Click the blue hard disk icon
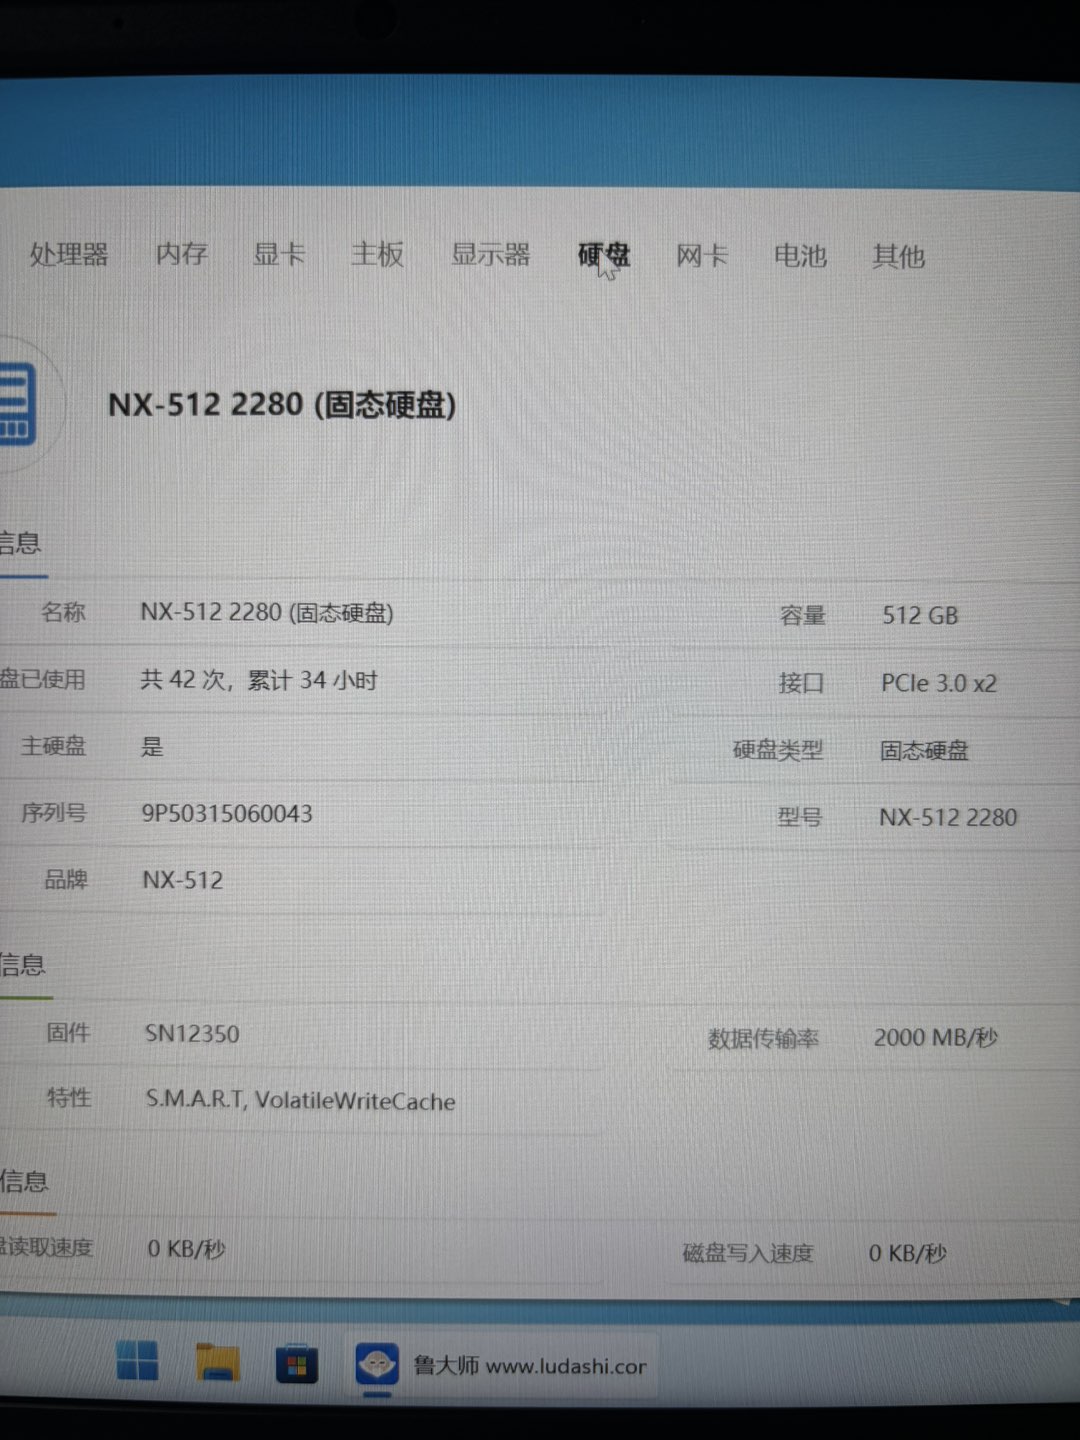The width and height of the screenshot is (1080, 1440). pos(18,404)
